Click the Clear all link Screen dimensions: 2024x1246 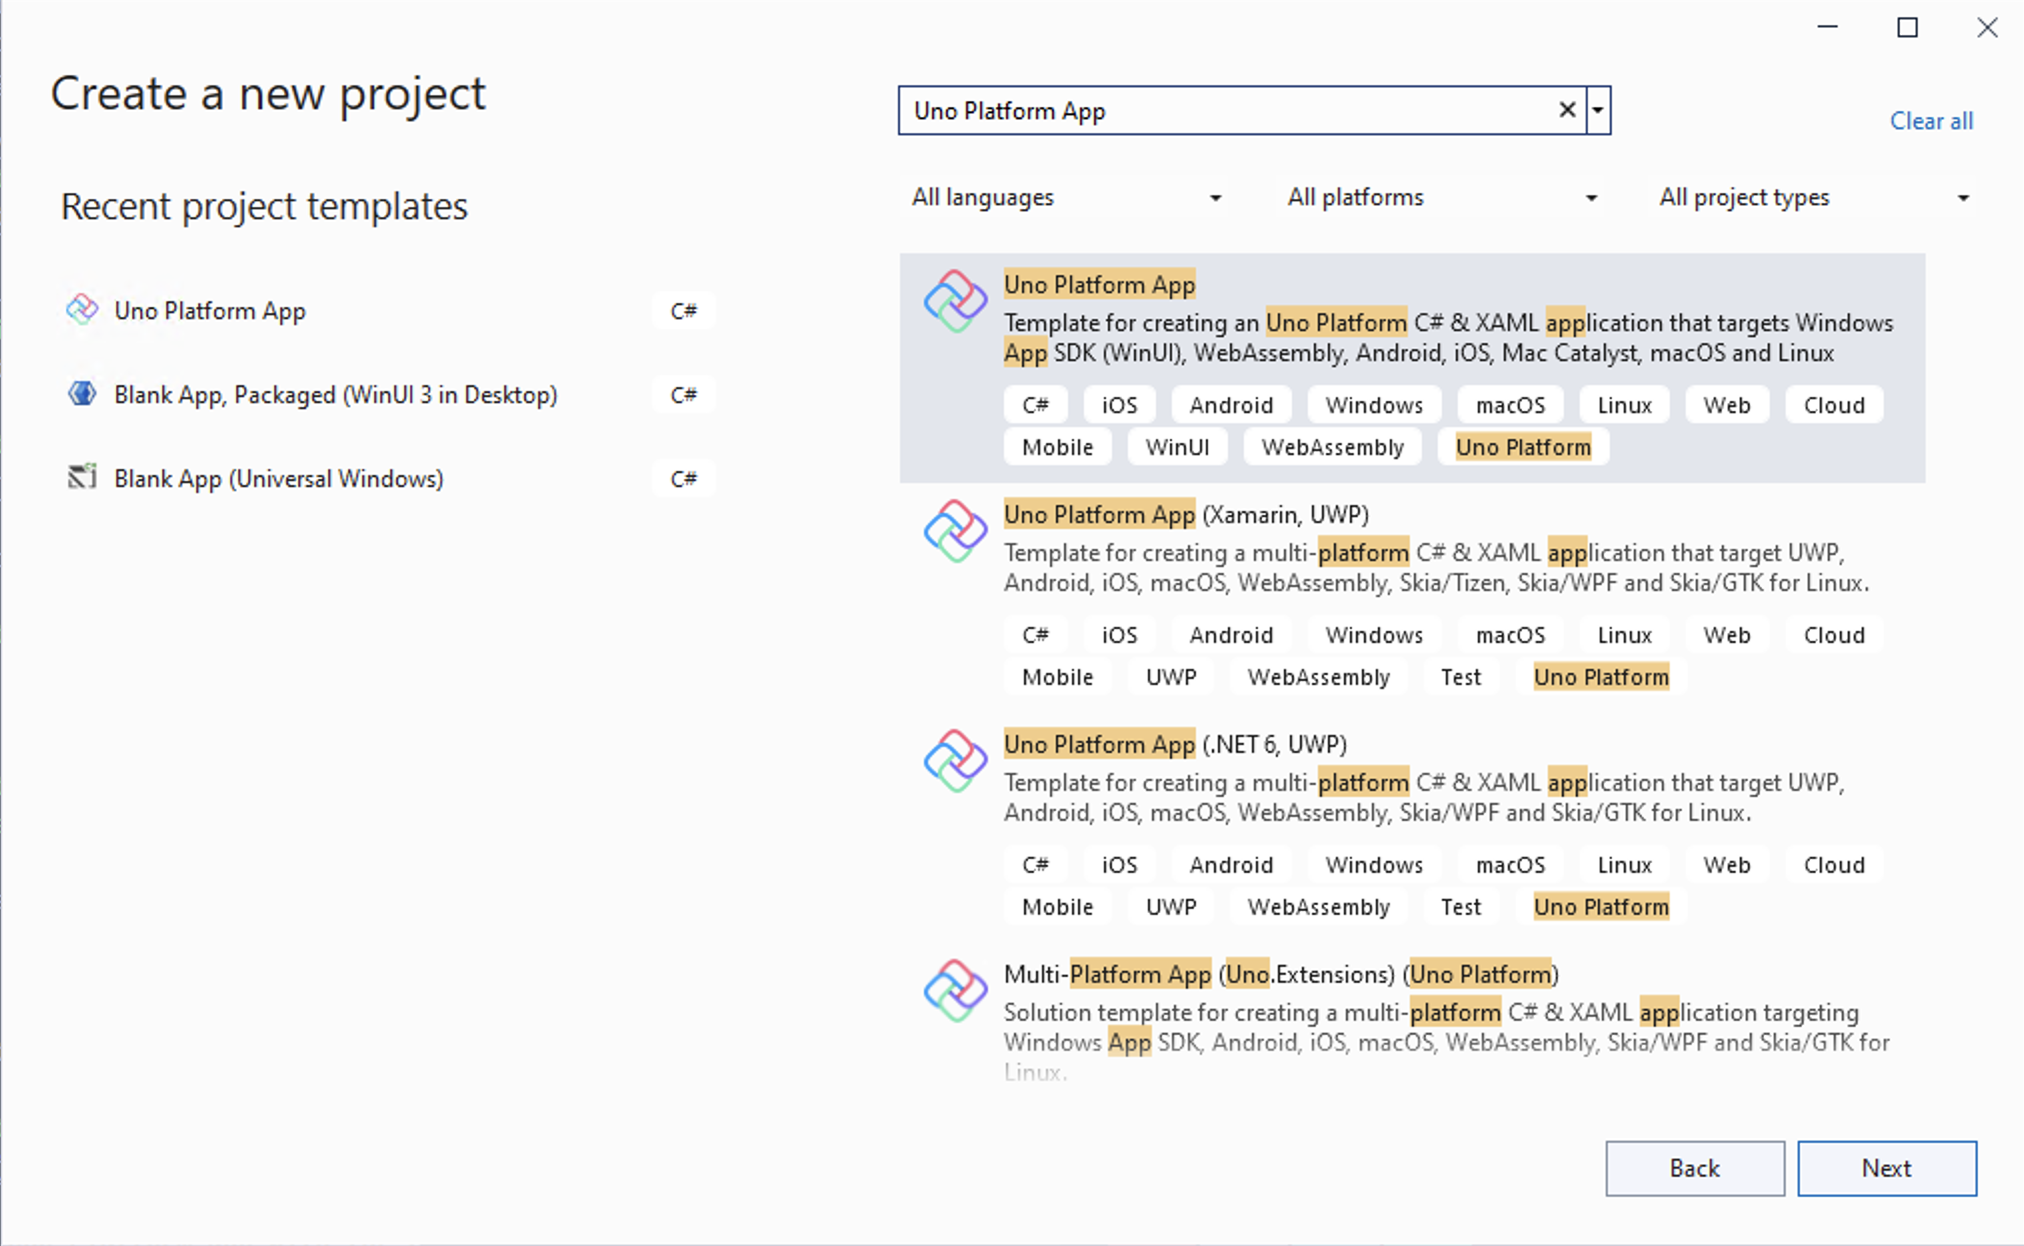tap(1931, 120)
